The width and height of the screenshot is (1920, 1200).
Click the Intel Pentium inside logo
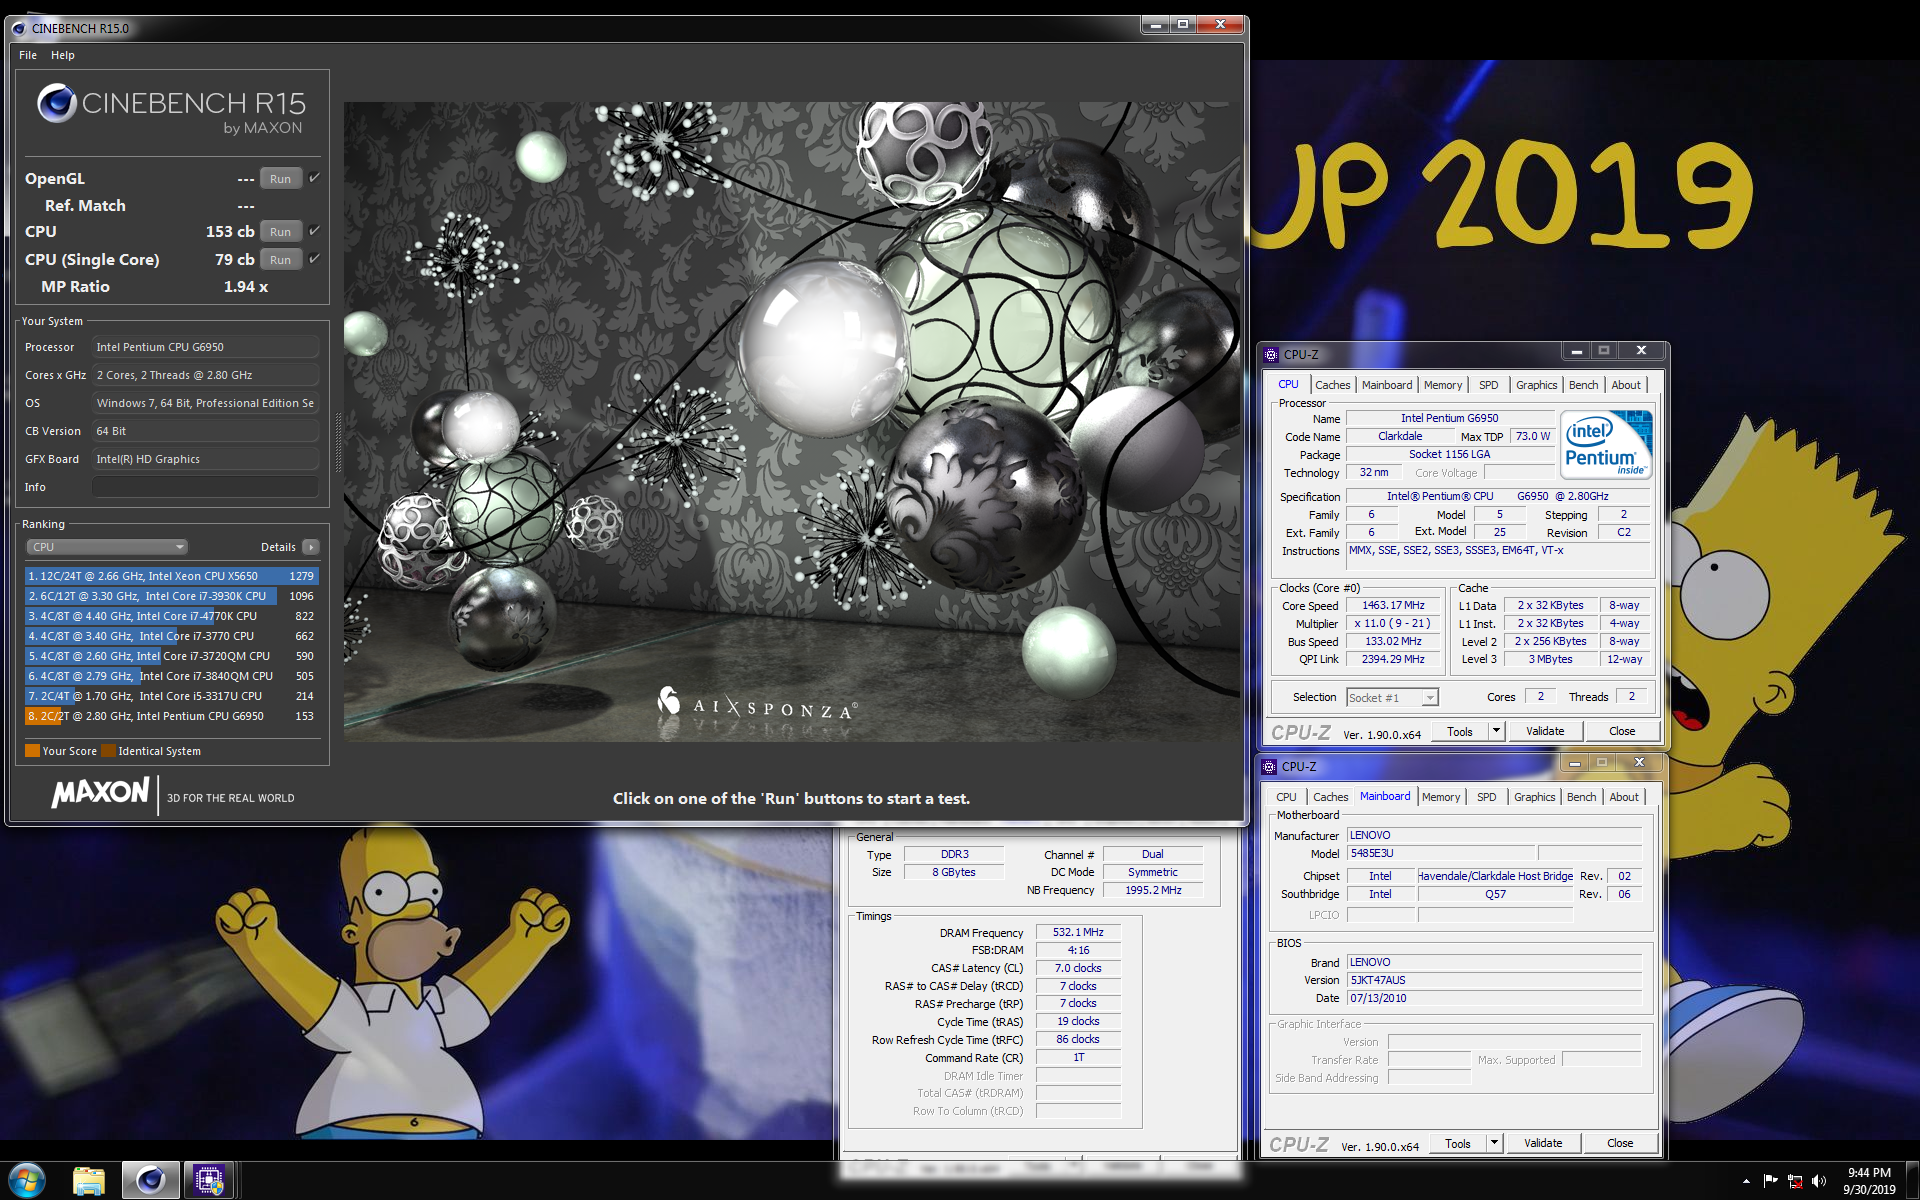click(x=1606, y=445)
